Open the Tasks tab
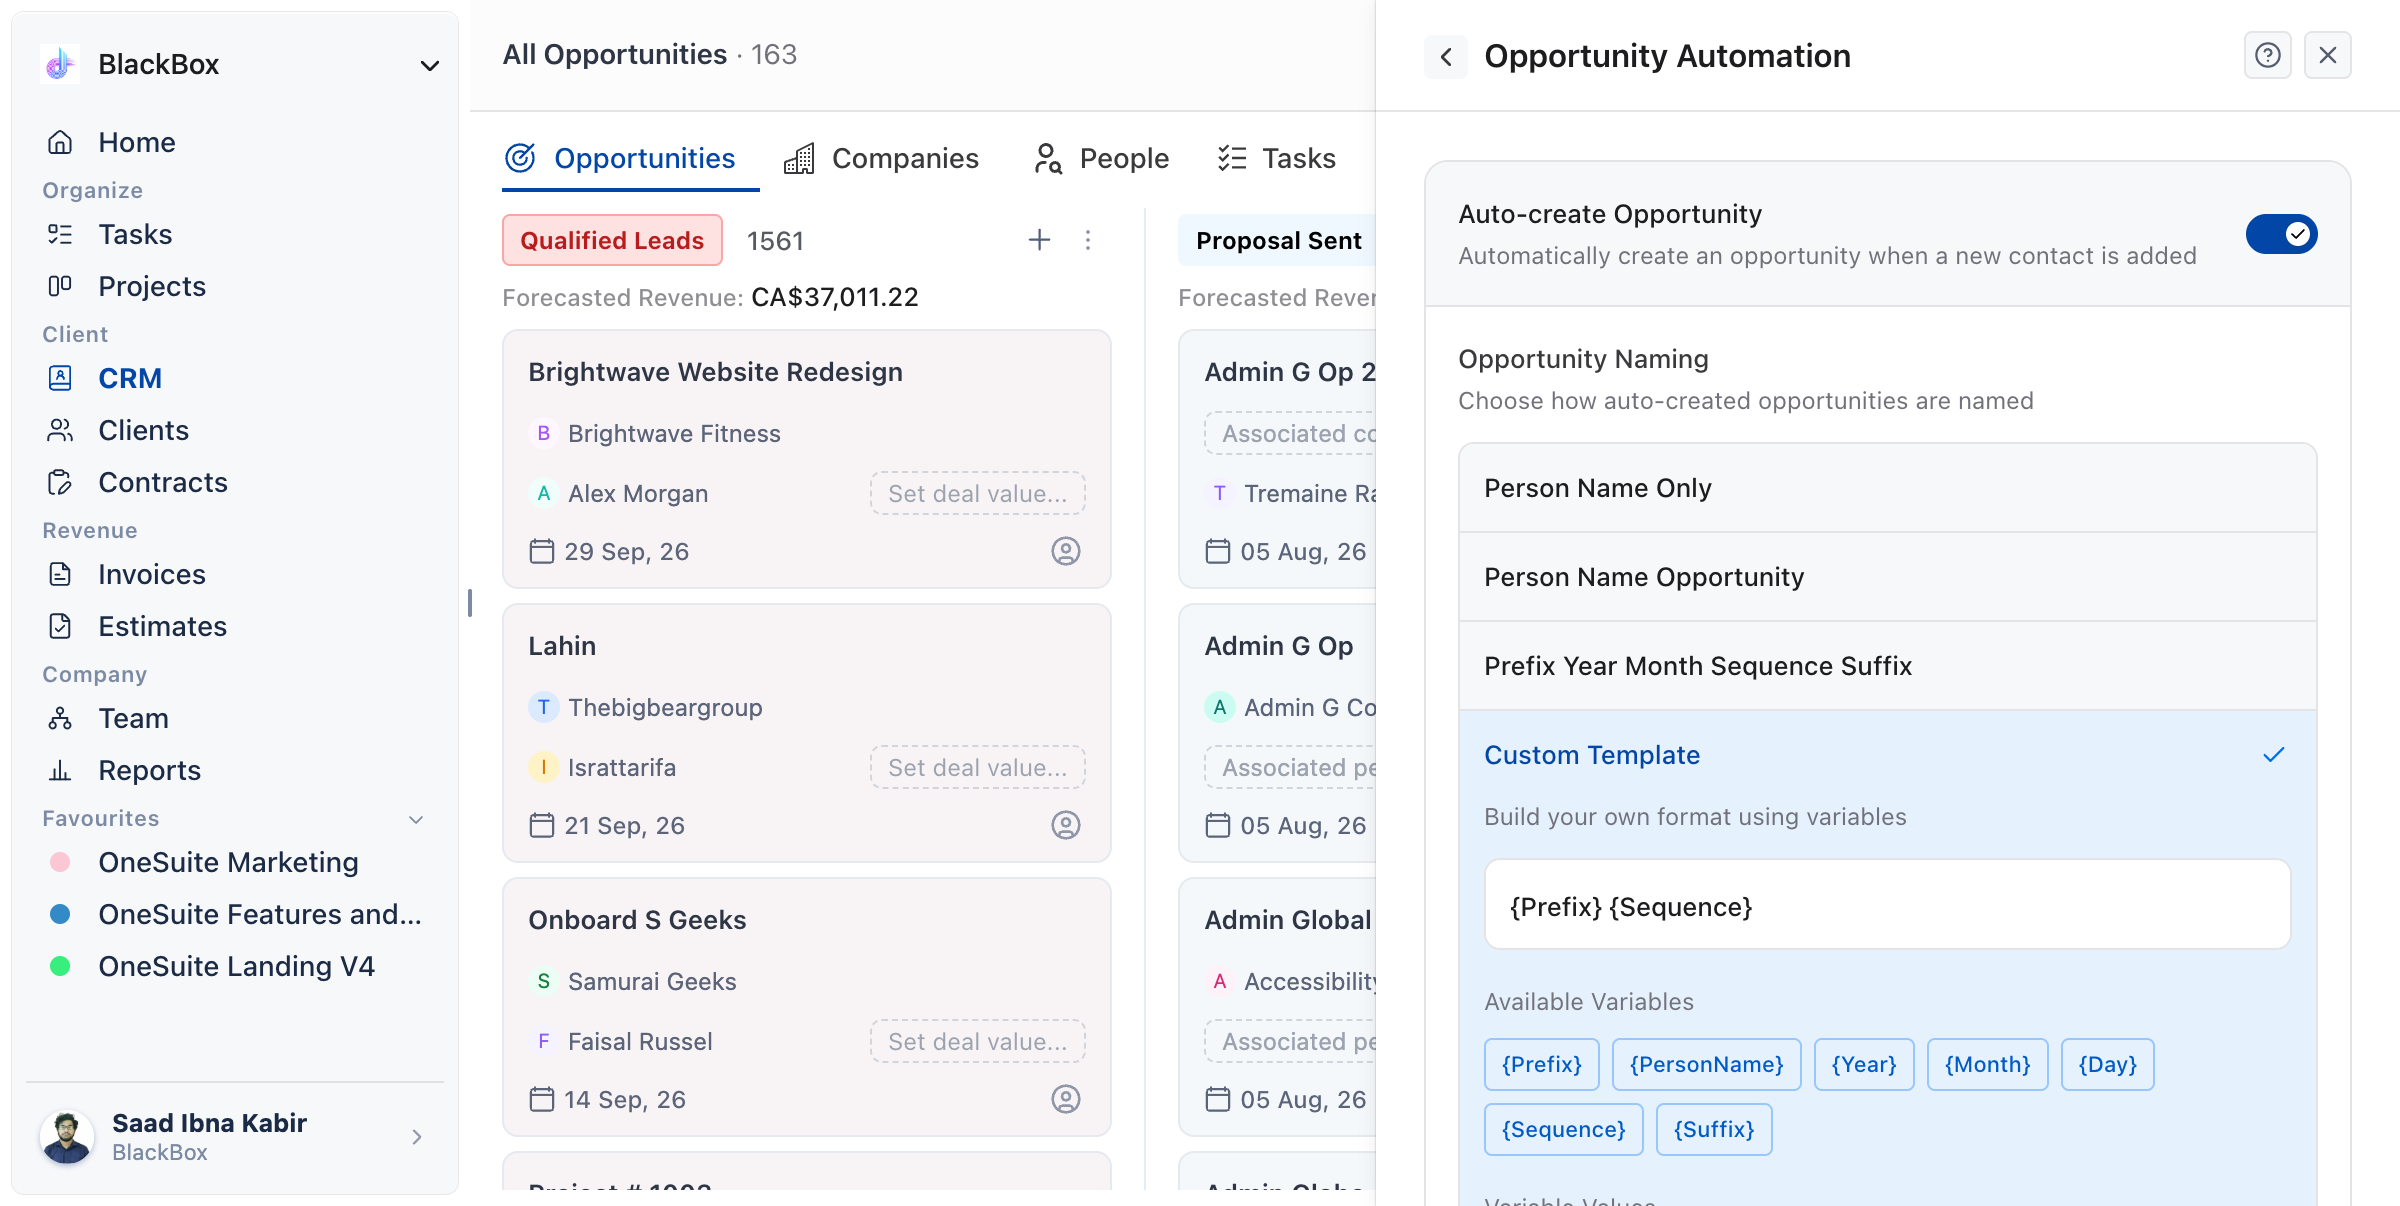Image resolution: width=2400 pixels, height=1206 pixels. [1276, 158]
